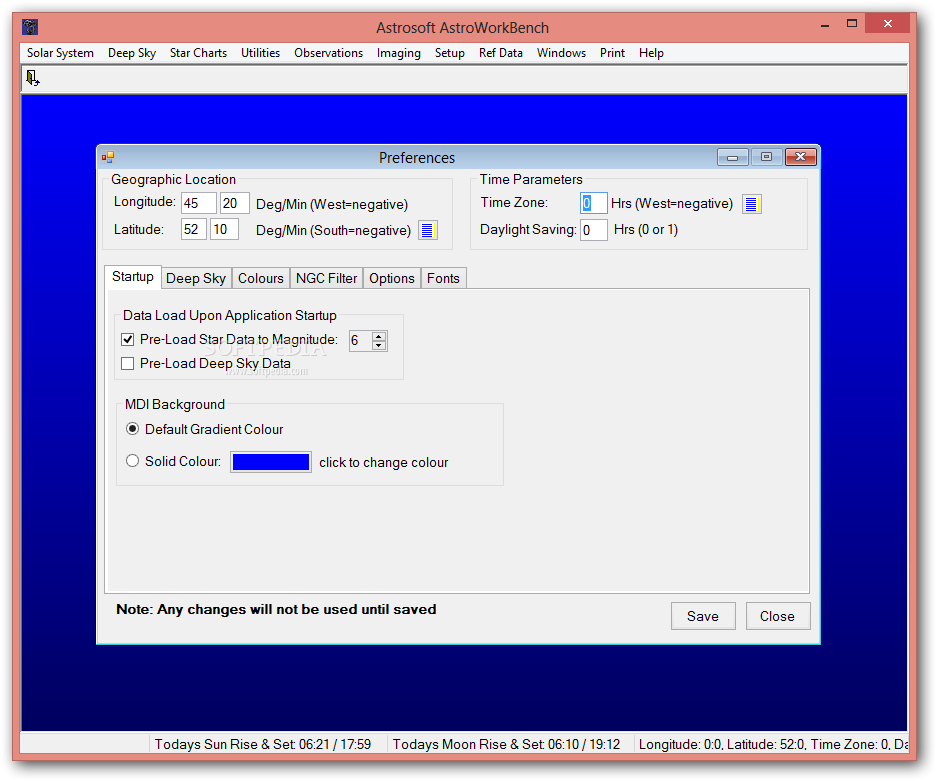Image resolution: width=937 pixels, height=781 pixels.
Task: Switch to the Fonts tab
Action: coord(443,278)
